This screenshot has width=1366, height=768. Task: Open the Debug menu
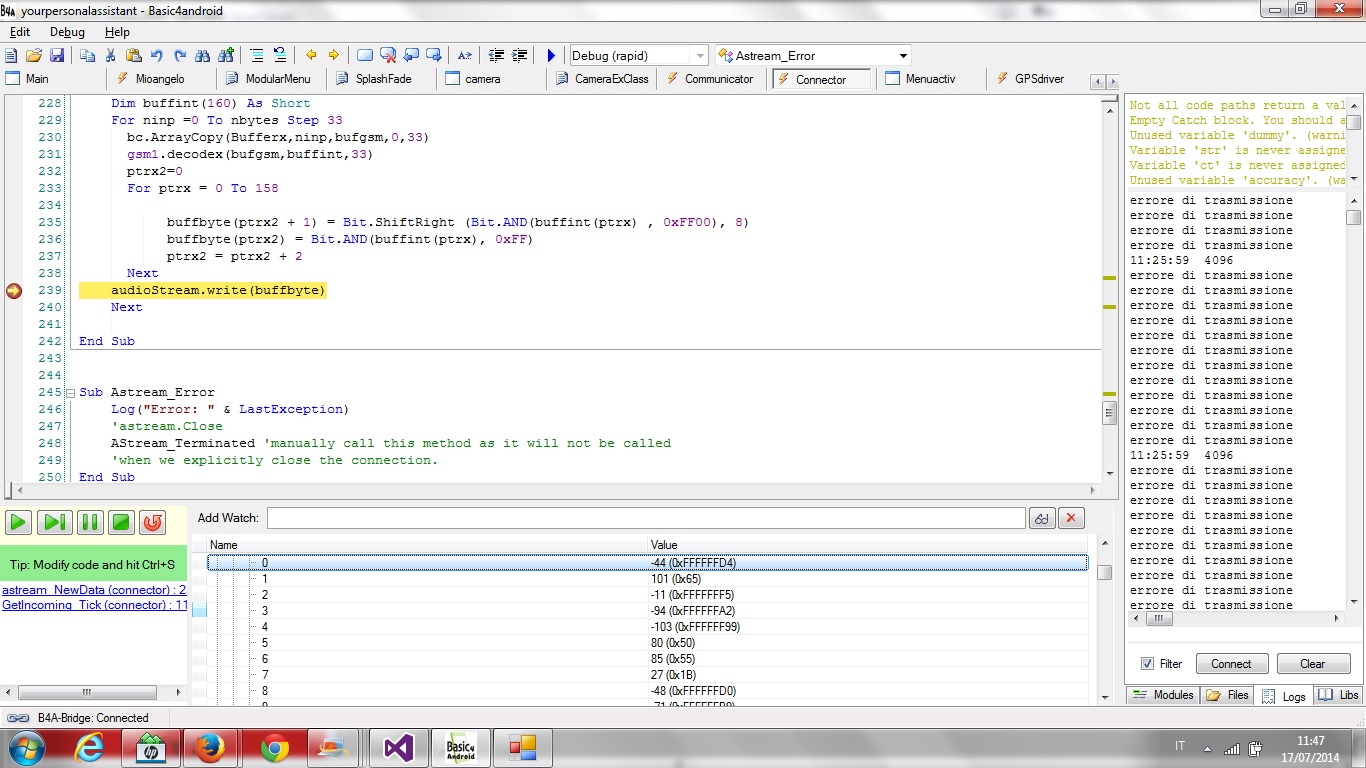(67, 32)
